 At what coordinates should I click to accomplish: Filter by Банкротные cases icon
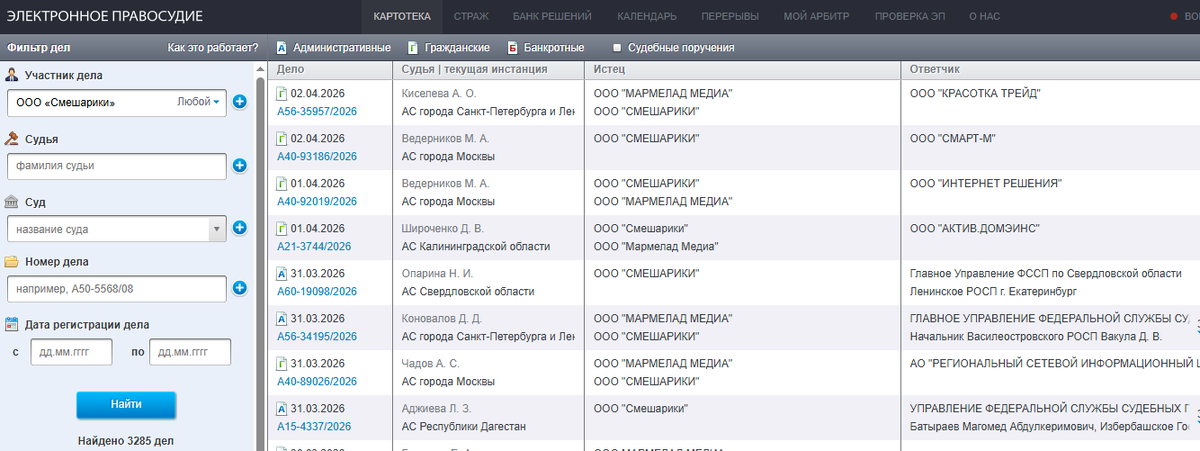click(512, 48)
